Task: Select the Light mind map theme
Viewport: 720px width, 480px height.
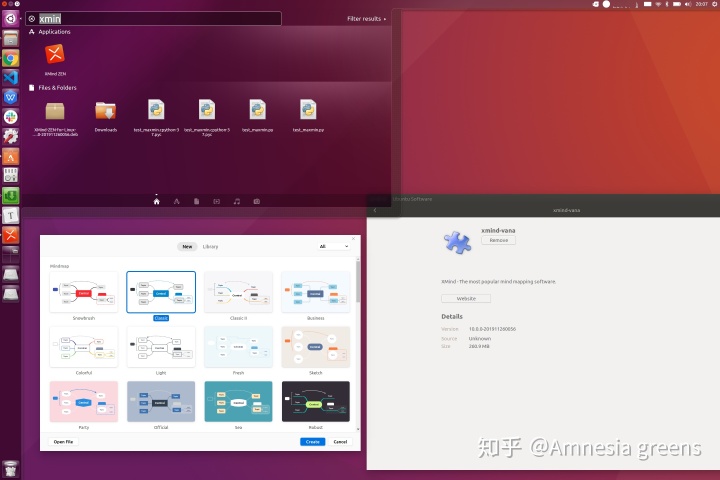Action: click(x=161, y=347)
